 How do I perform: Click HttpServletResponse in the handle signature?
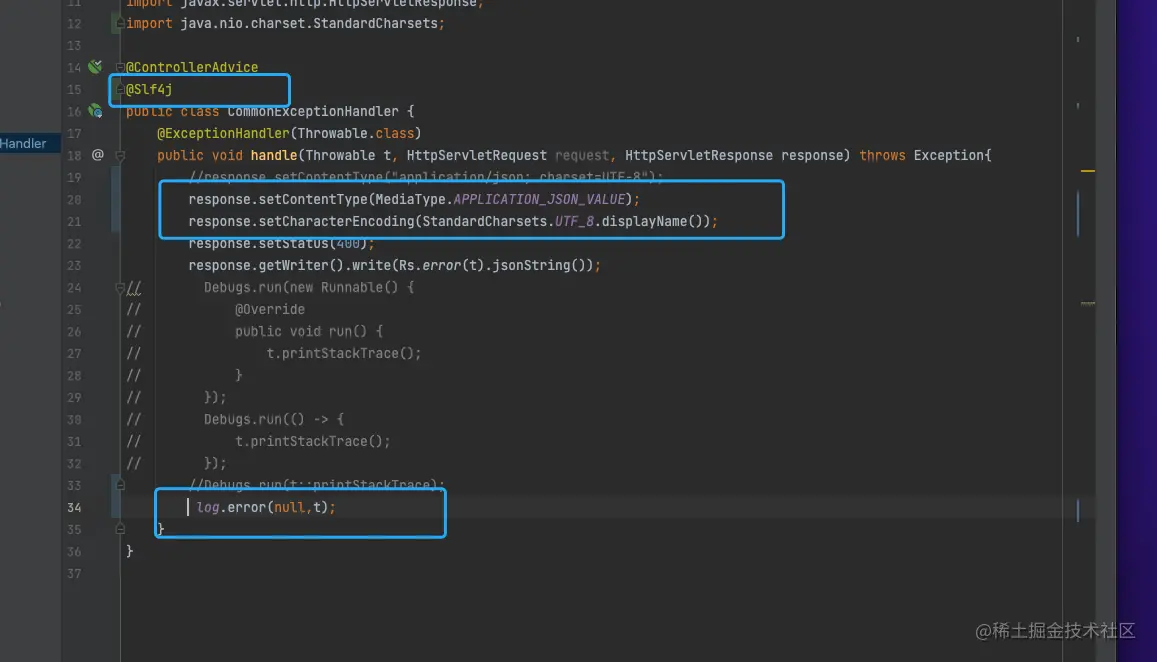click(x=699, y=155)
